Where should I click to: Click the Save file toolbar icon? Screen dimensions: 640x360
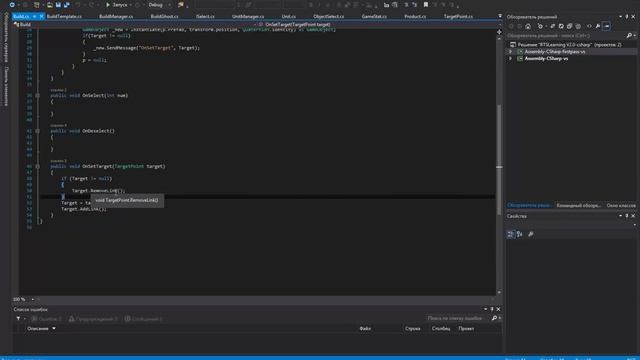(x=58, y=5)
